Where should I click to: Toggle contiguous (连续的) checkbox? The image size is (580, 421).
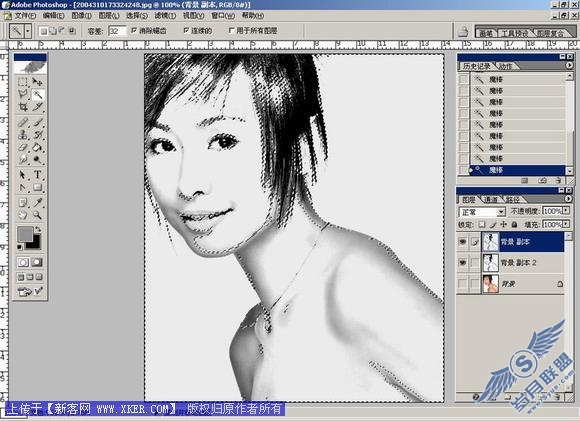click(x=186, y=30)
